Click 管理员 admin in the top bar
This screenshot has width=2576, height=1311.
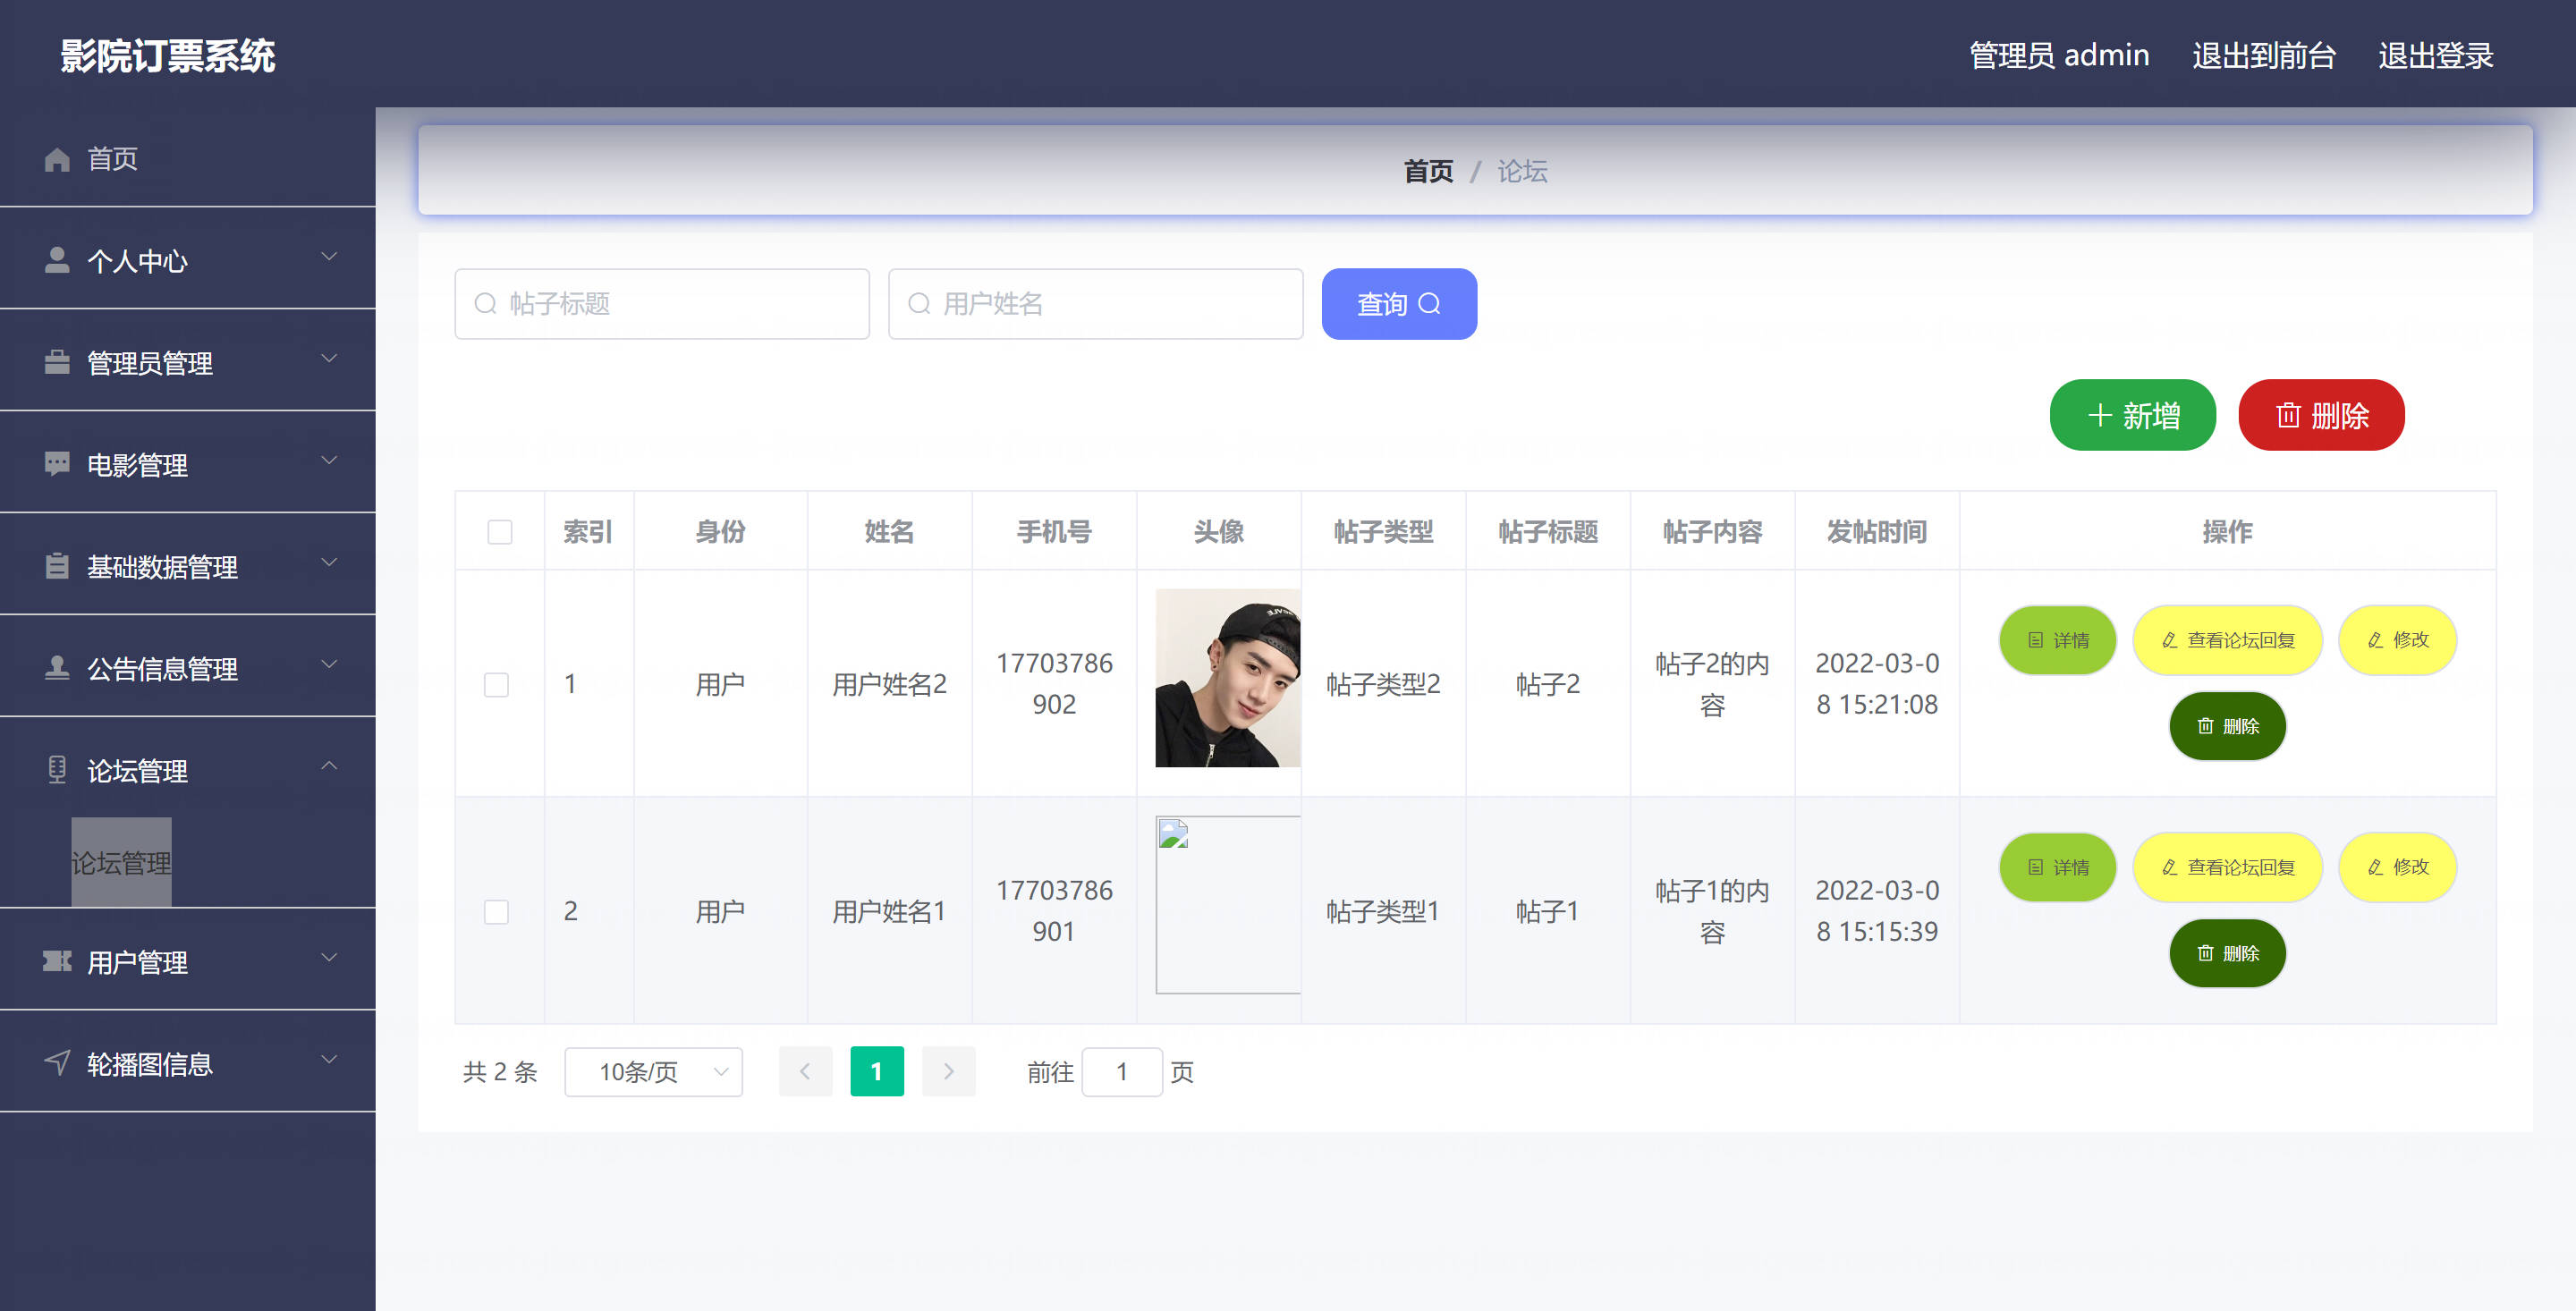2059,55
